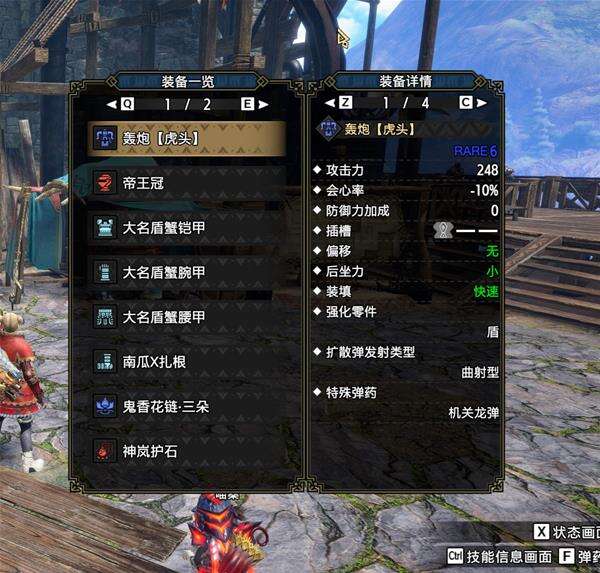This screenshot has width=600, height=573.
Task: Select the 帝王冠 row in equipment list
Action: (187, 183)
